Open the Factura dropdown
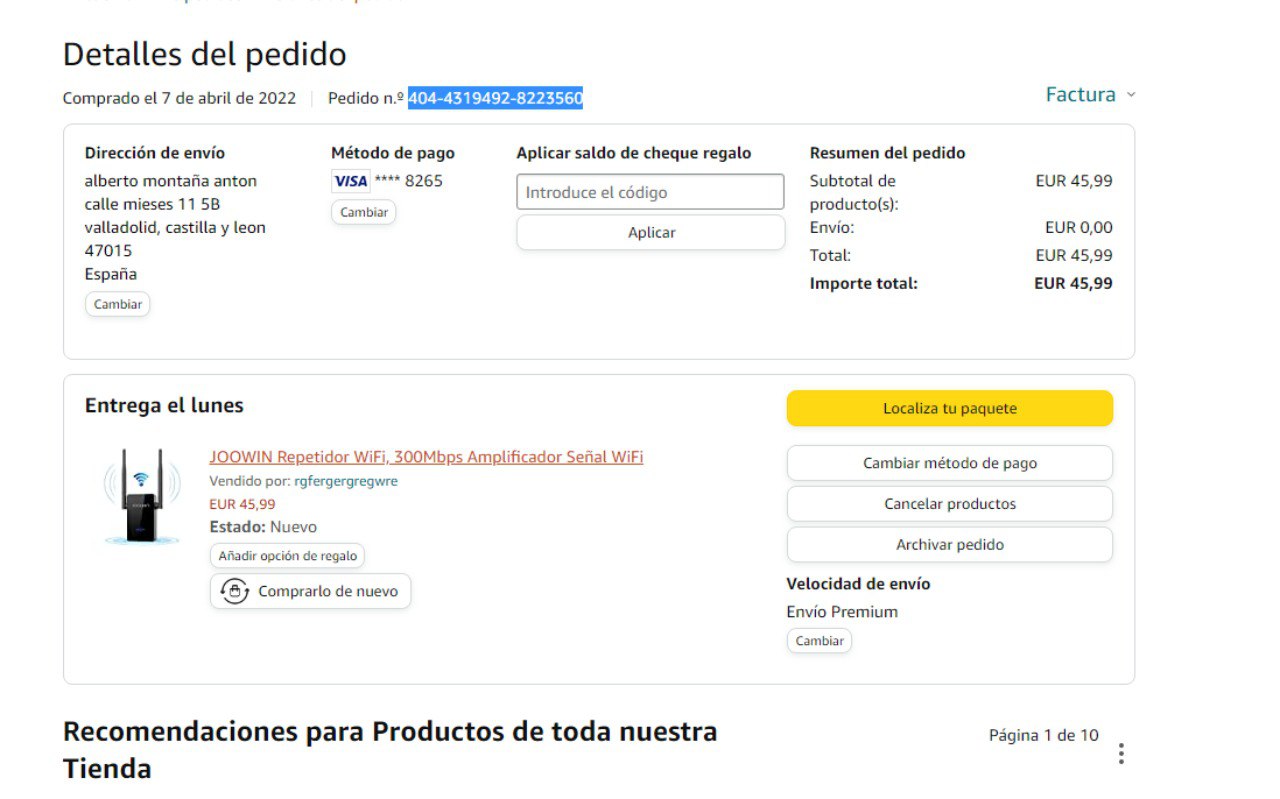The width and height of the screenshot is (1280, 799). coord(1090,95)
